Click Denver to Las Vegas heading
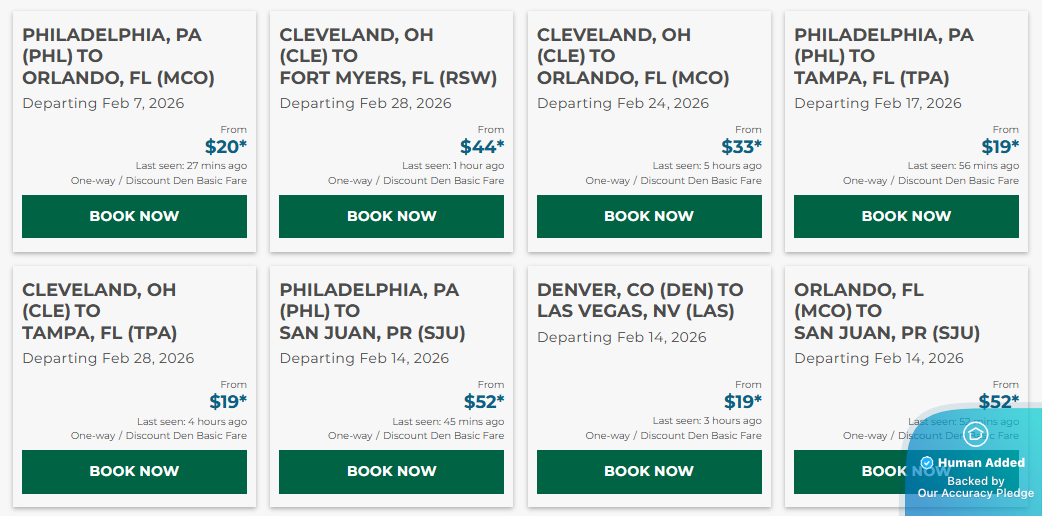1042x516 pixels. click(x=640, y=300)
